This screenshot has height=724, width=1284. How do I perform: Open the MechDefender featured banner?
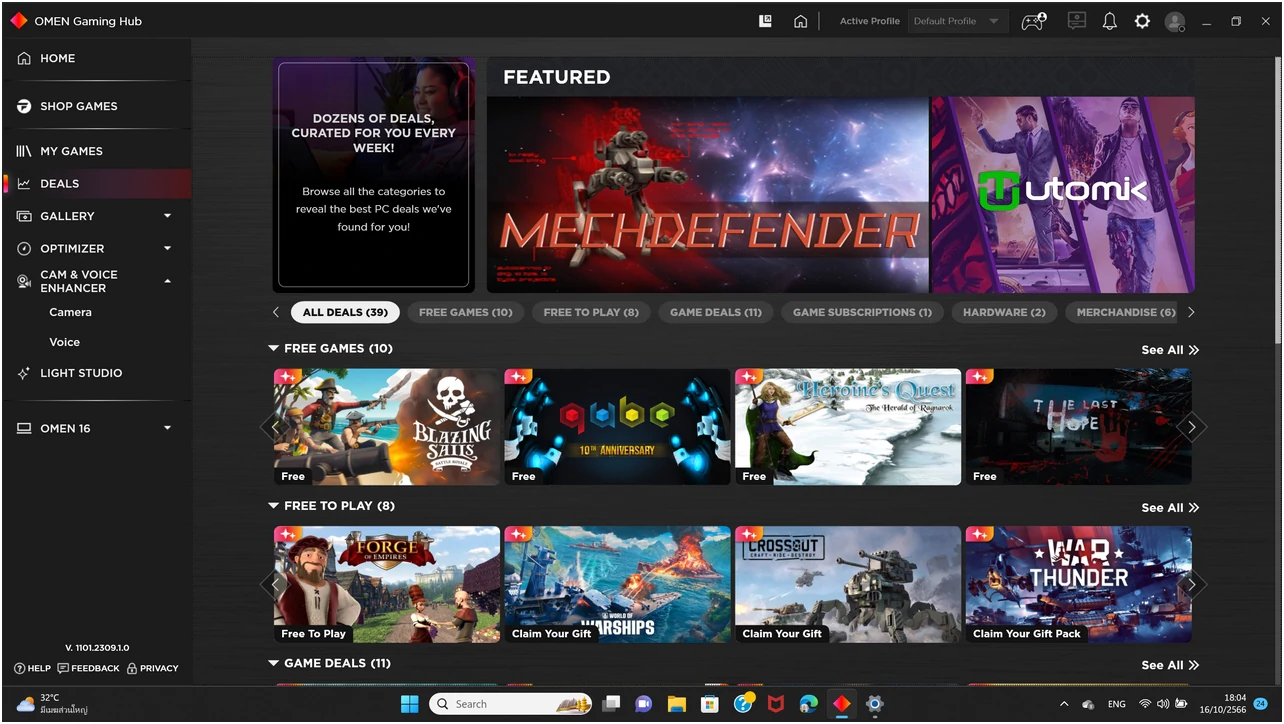(x=708, y=194)
